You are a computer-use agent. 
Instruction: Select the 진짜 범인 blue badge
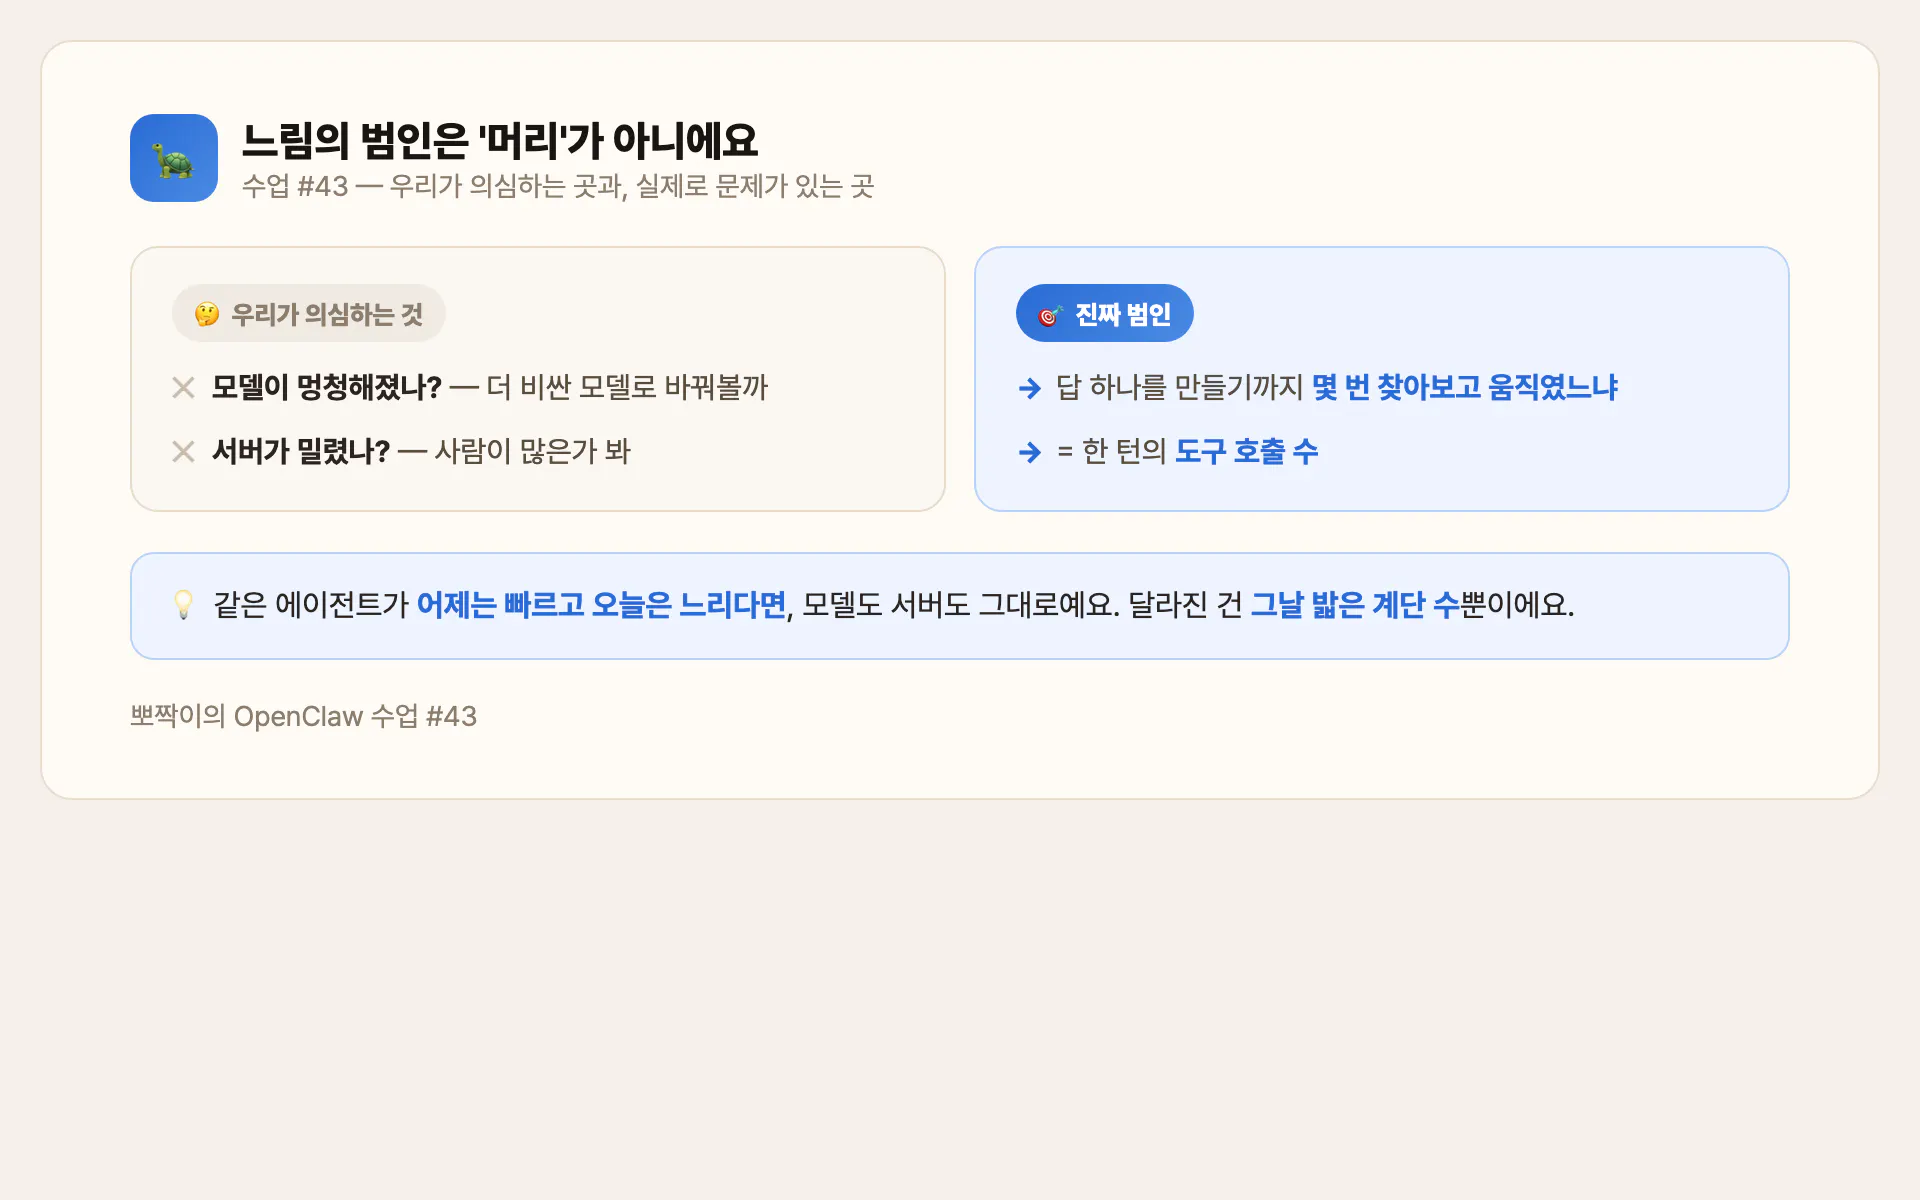[1105, 314]
